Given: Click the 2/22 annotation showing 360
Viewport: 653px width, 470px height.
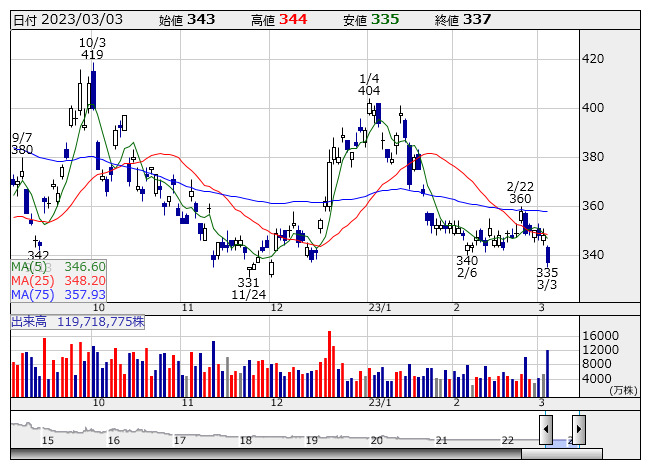Looking at the screenshot, I should [519, 192].
